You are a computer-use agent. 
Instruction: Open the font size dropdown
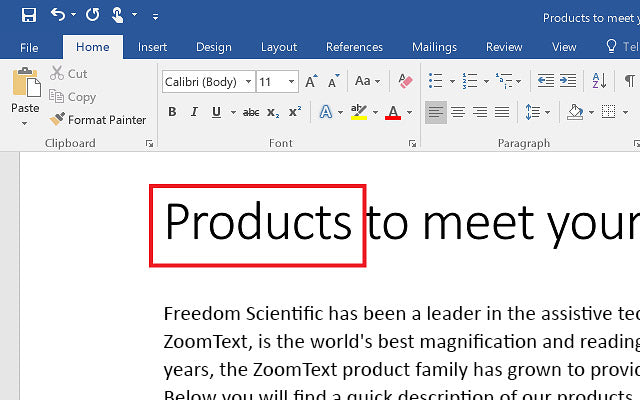click(292, 82)
